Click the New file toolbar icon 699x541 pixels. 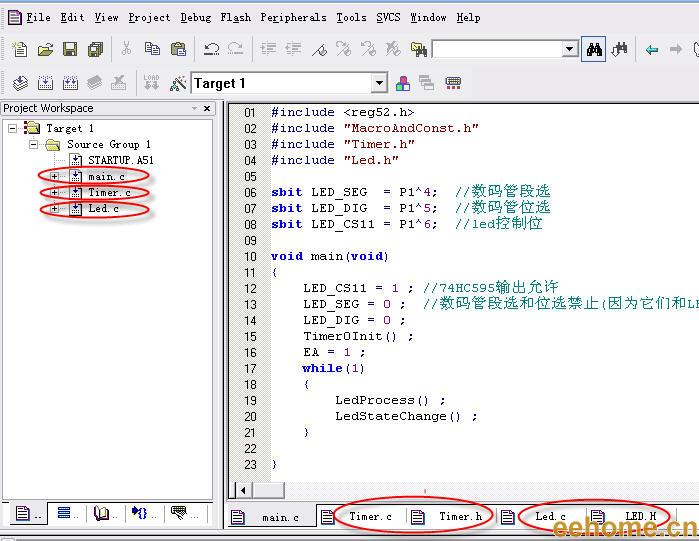tap(20, 49)
